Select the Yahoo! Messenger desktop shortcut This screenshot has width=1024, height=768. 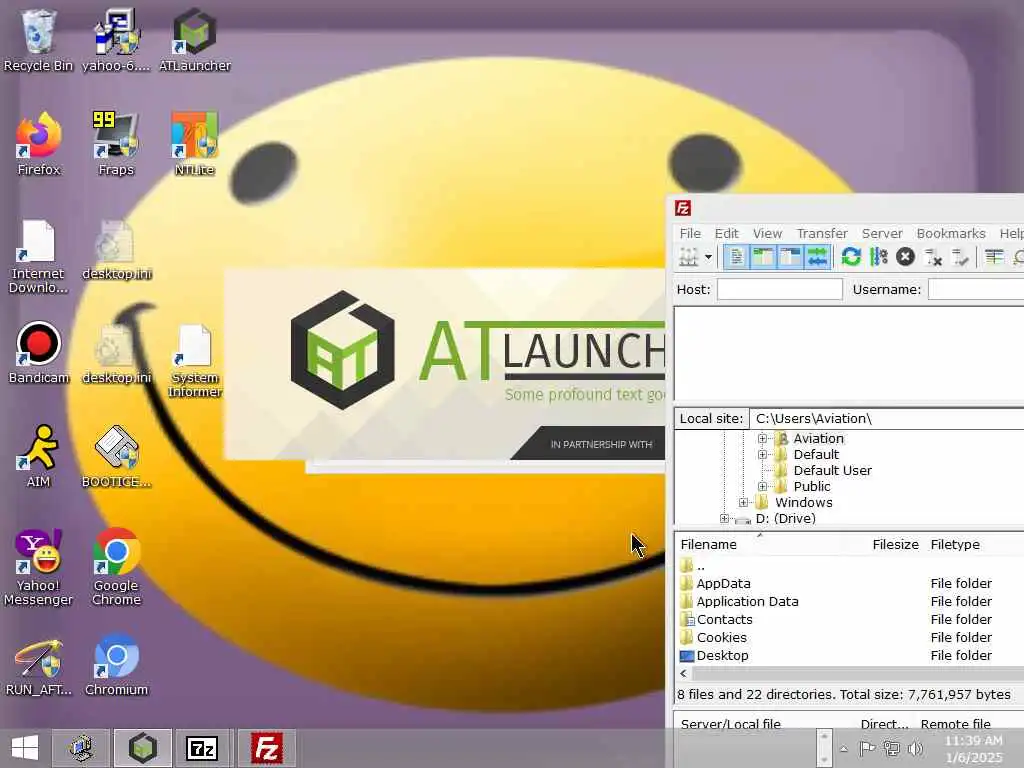coord(39,567)
